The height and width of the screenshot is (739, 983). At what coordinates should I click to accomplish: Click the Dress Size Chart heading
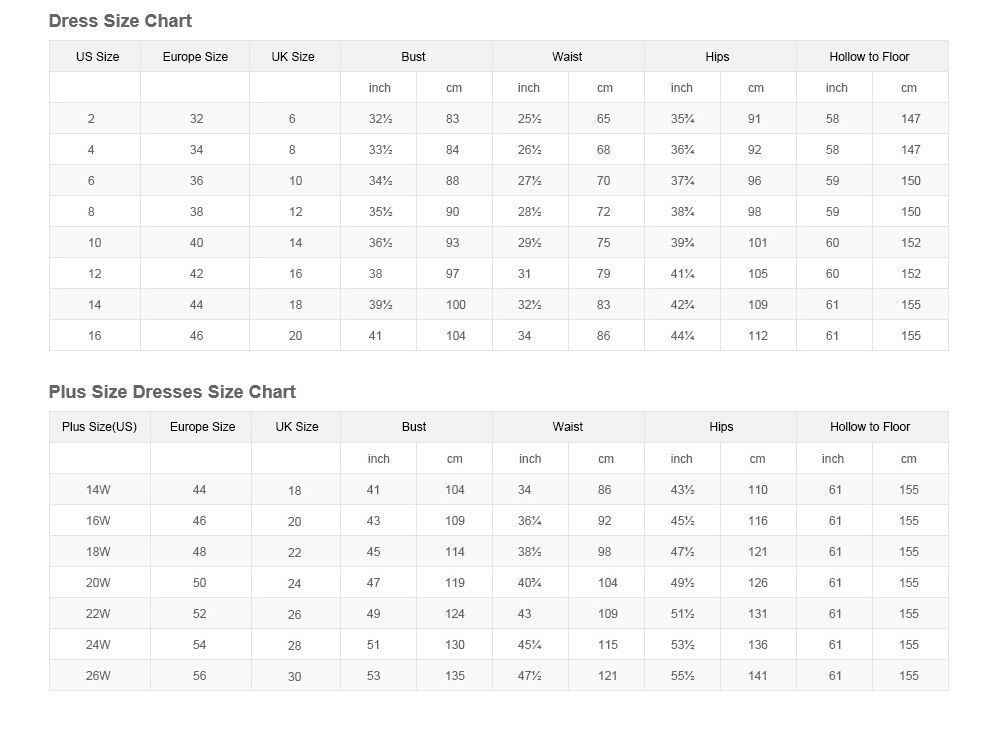(120, 21)
